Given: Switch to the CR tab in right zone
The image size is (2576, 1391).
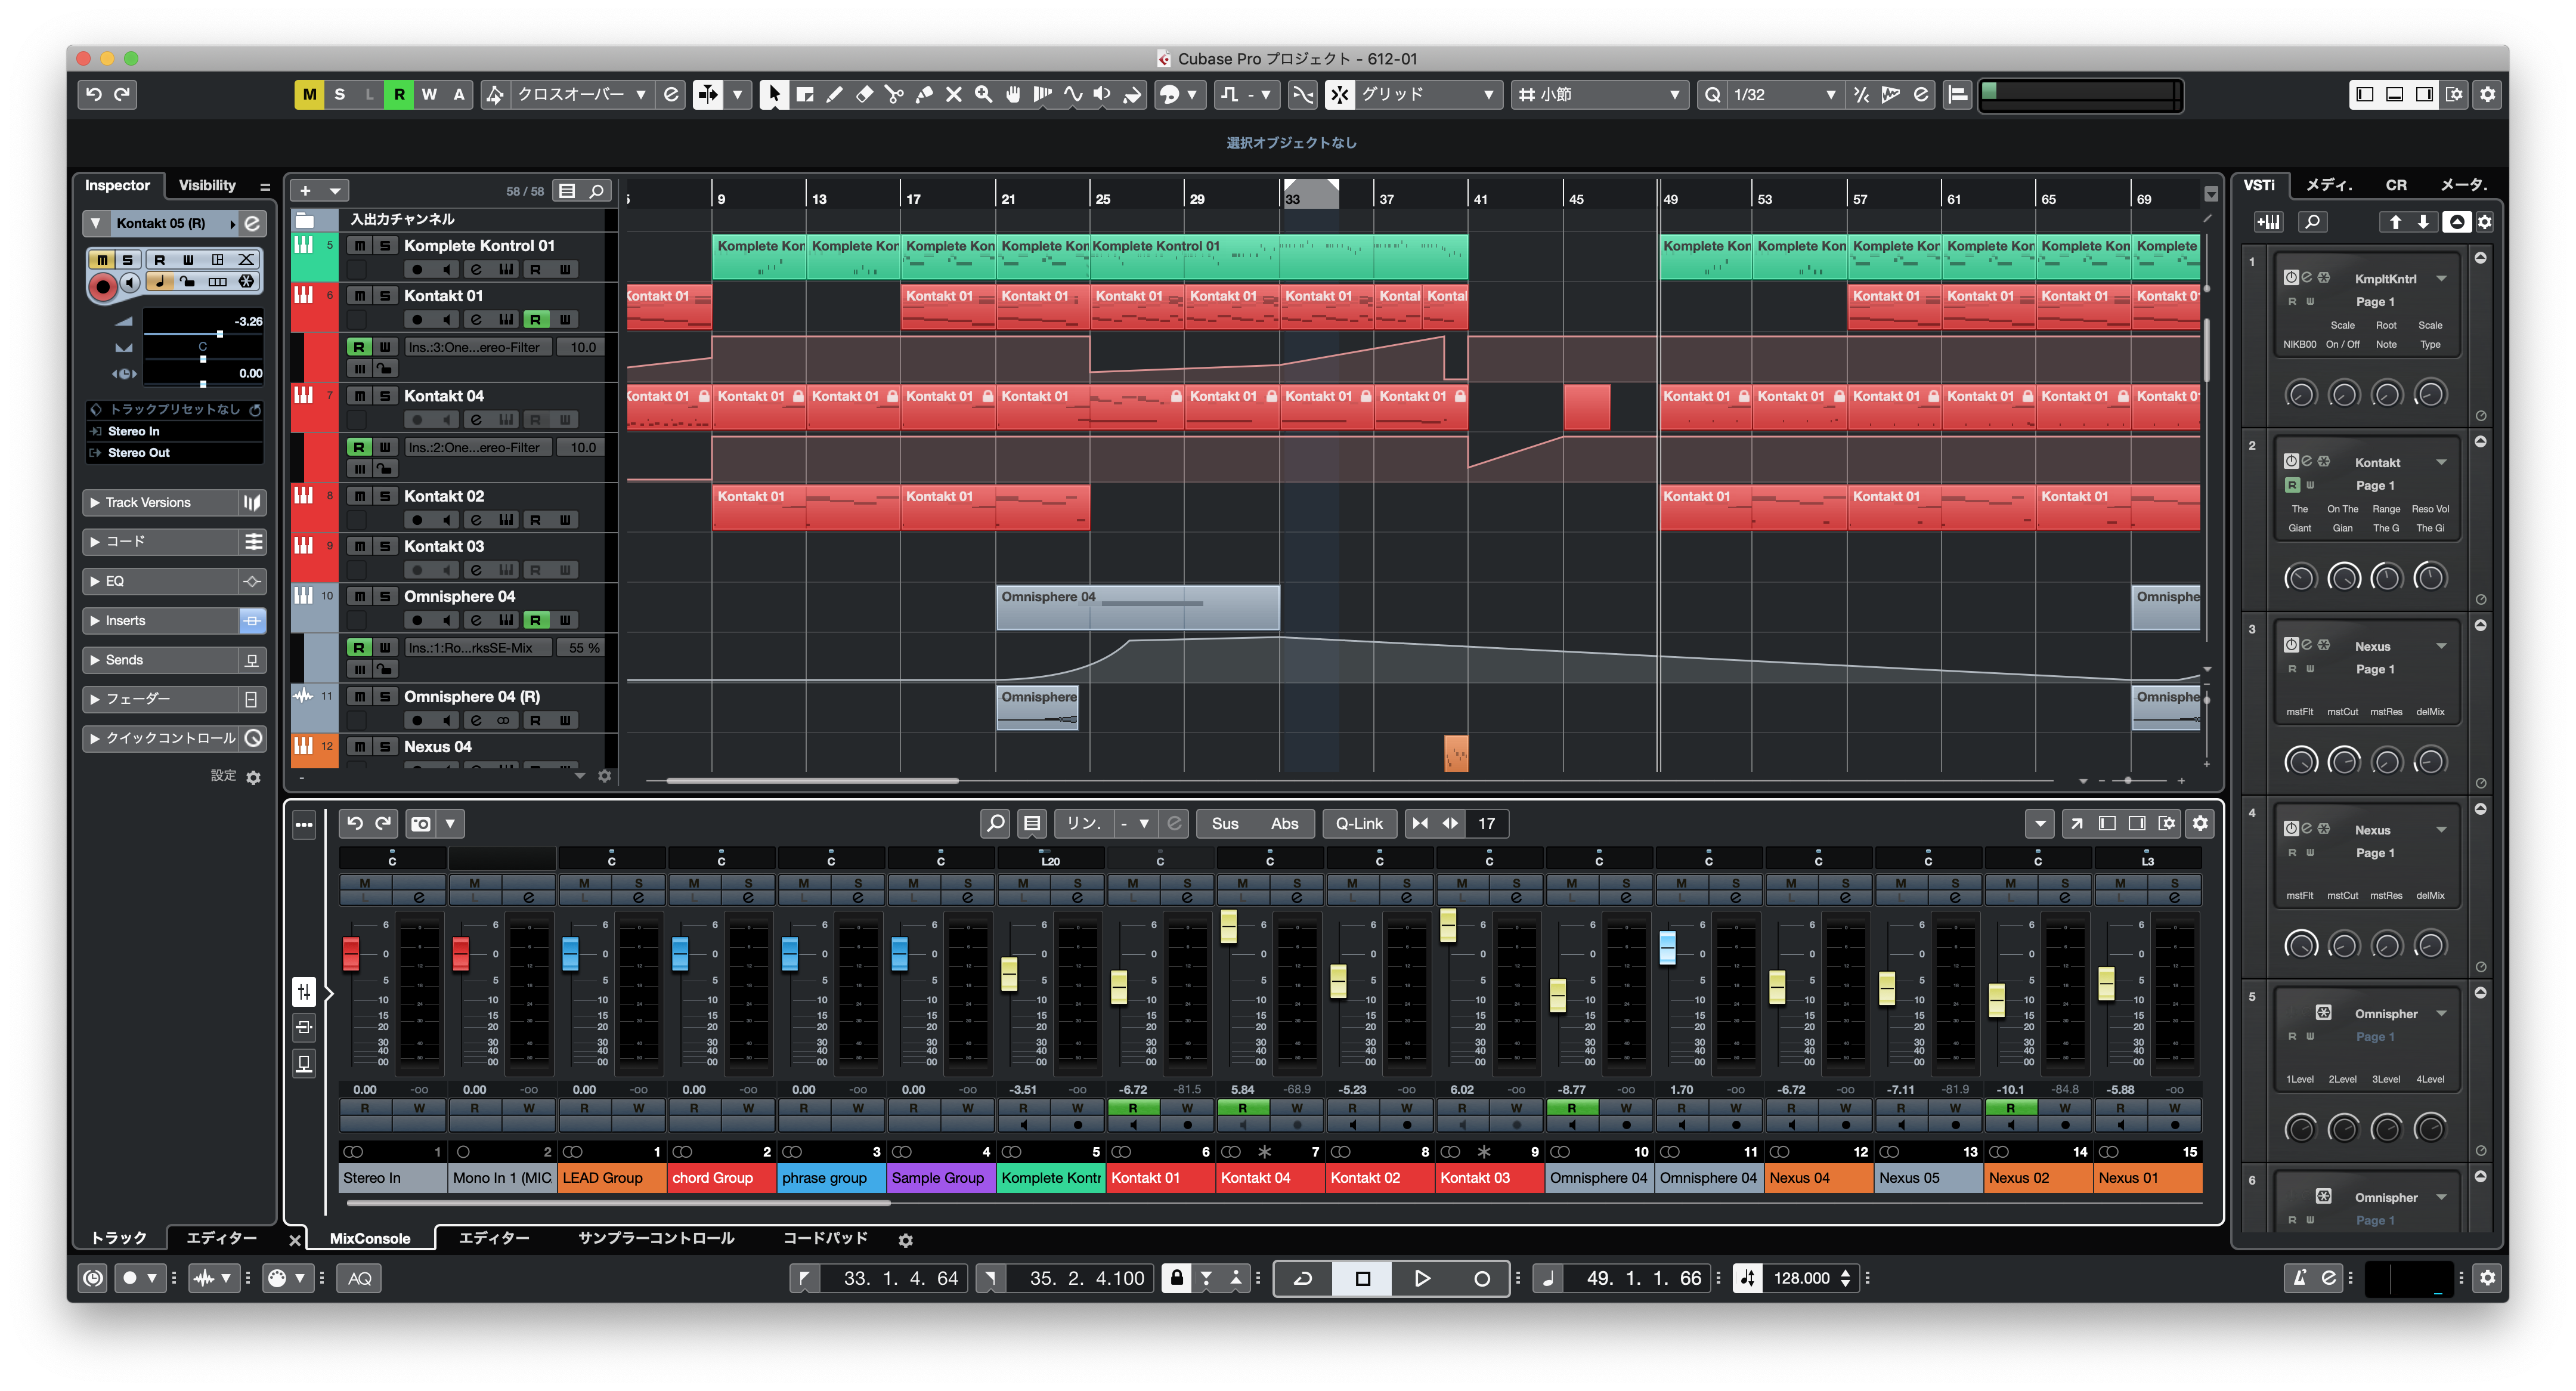Looking at the screenshot, I should tap(2396, 185).
